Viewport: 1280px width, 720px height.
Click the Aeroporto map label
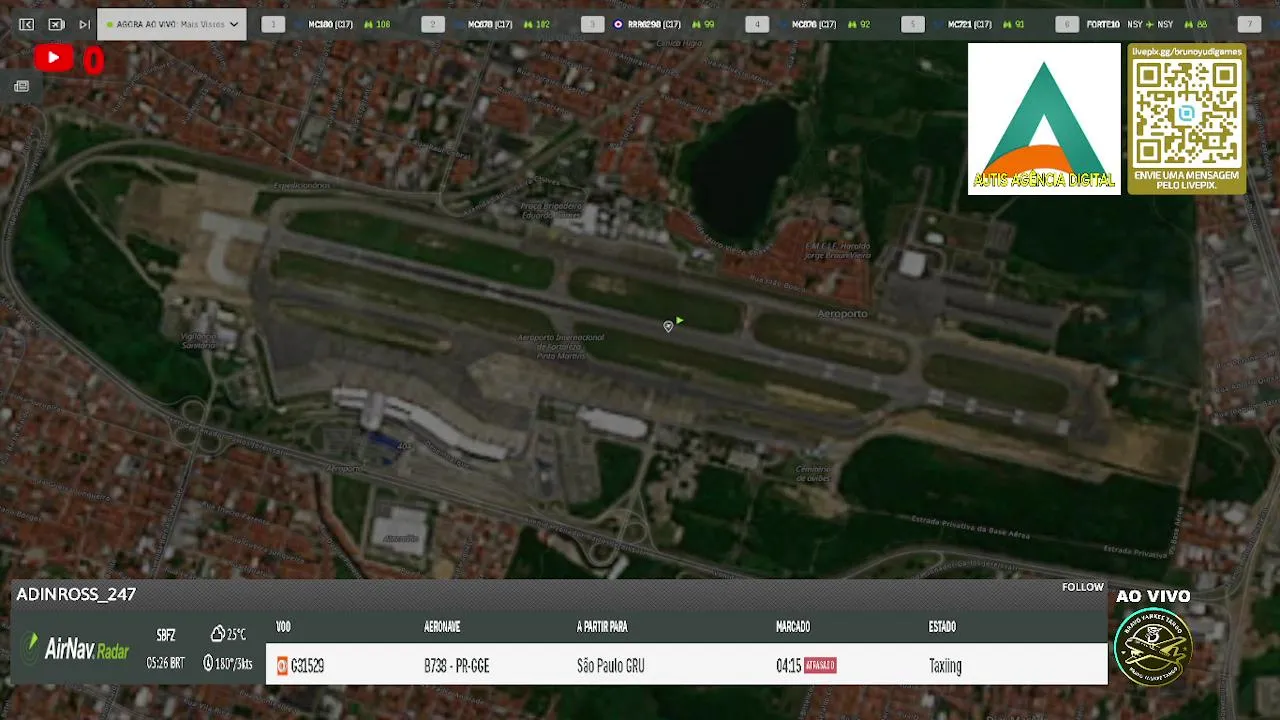(842, 314)
